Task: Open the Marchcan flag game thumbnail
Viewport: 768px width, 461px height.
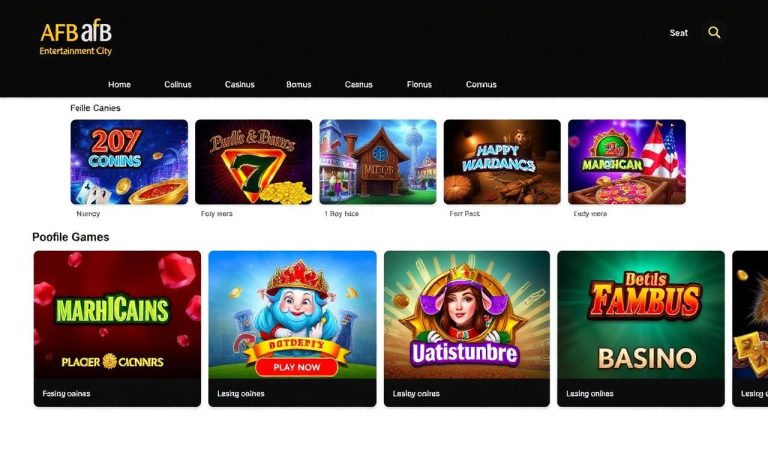Action: [x=627, y=162]
